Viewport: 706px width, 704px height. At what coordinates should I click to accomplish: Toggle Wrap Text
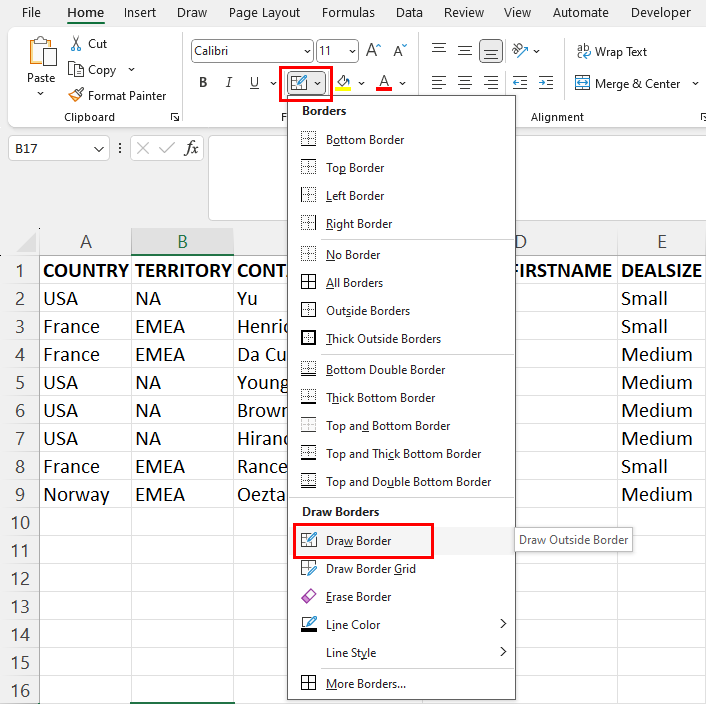(x=611, y=51)
